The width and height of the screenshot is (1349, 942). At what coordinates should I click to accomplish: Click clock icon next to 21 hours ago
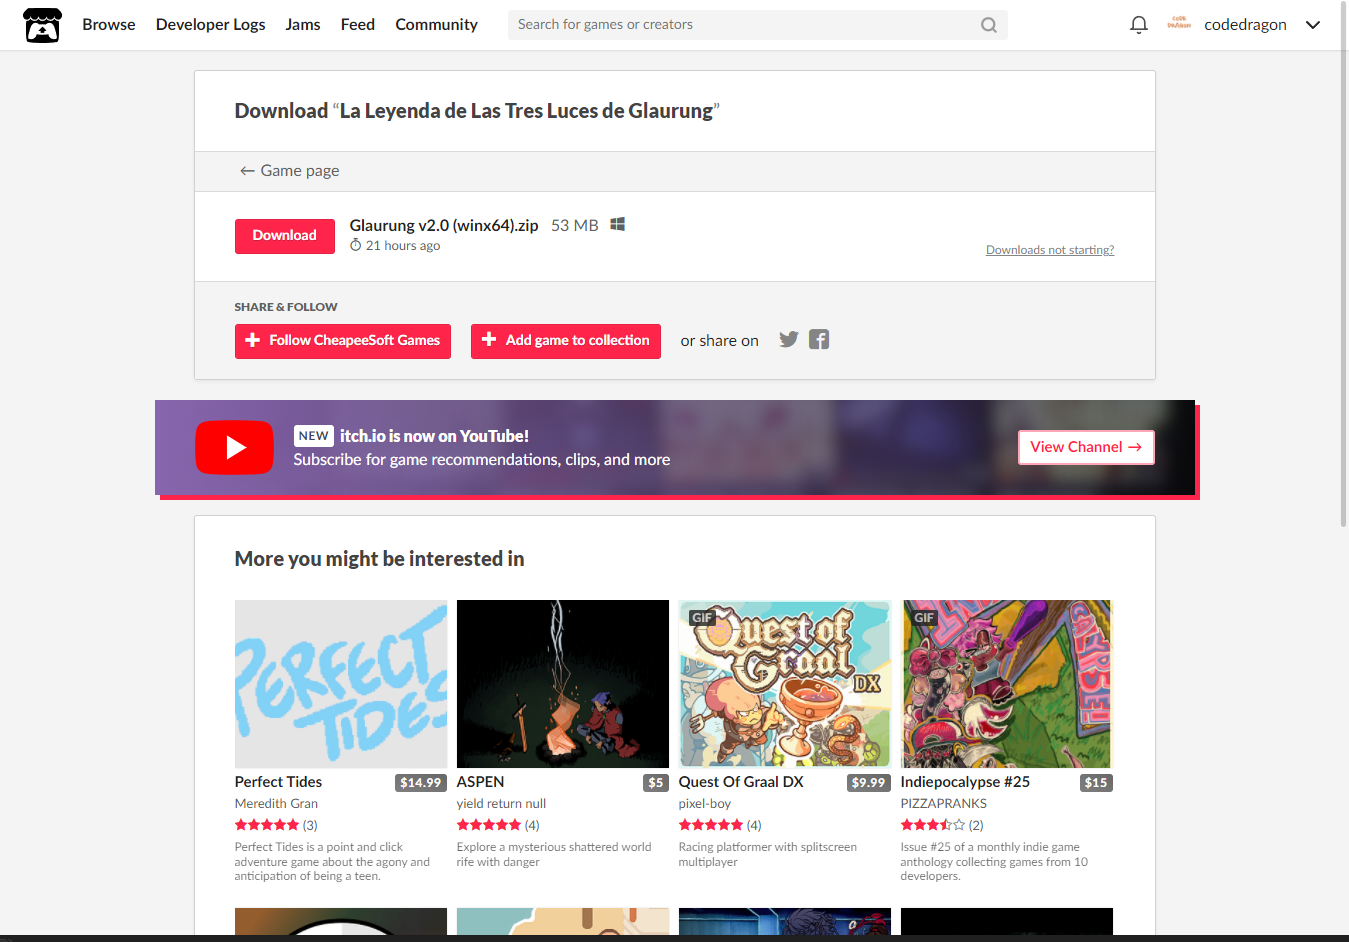click(355, 245)
